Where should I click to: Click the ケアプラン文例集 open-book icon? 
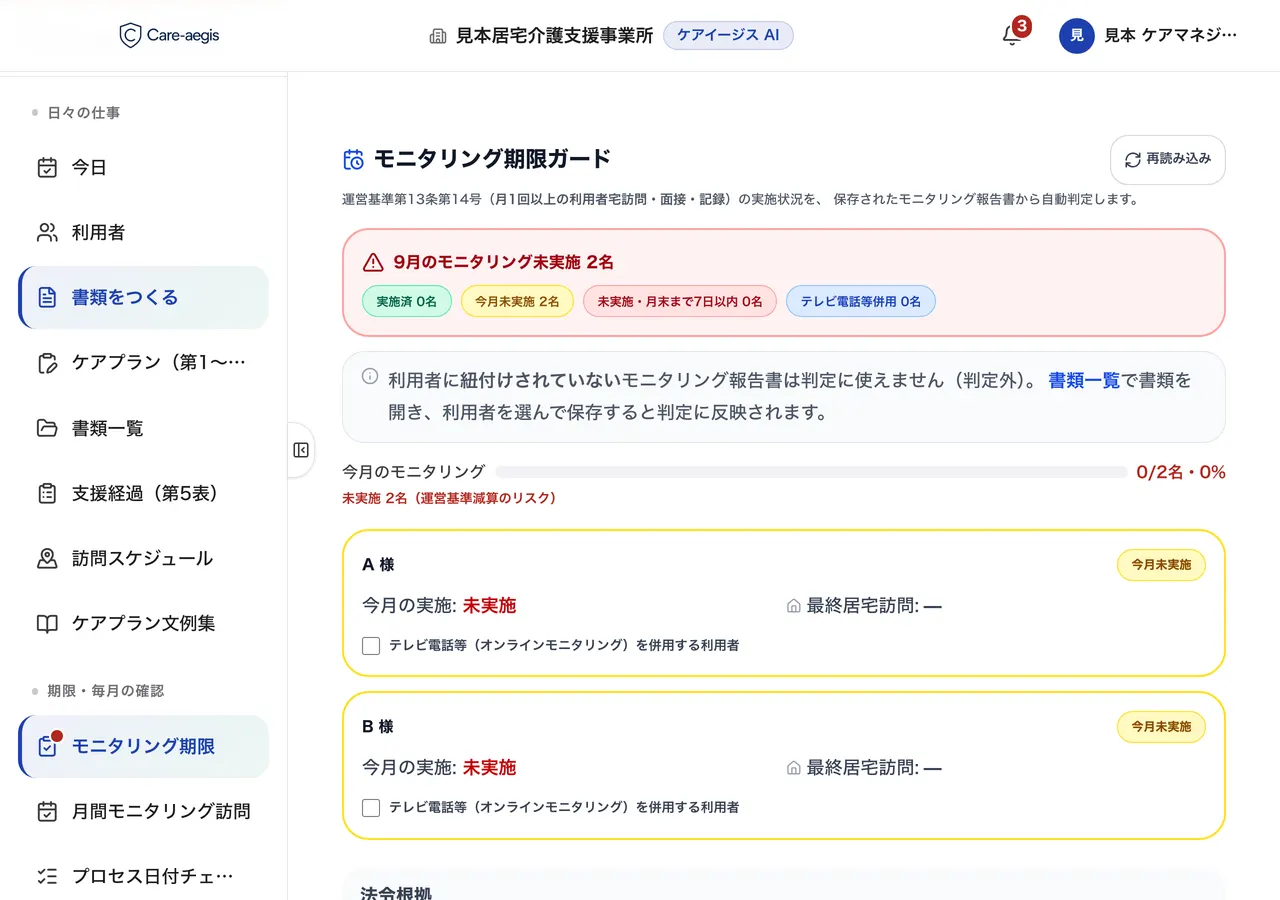pos(47,624)
